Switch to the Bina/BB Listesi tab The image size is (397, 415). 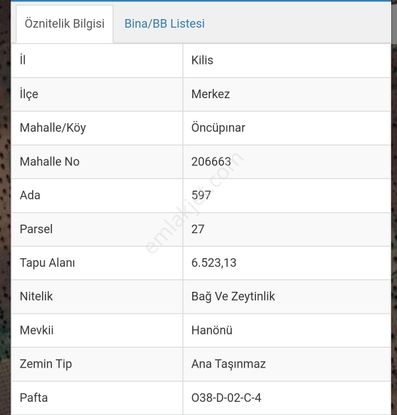(164, 24)
